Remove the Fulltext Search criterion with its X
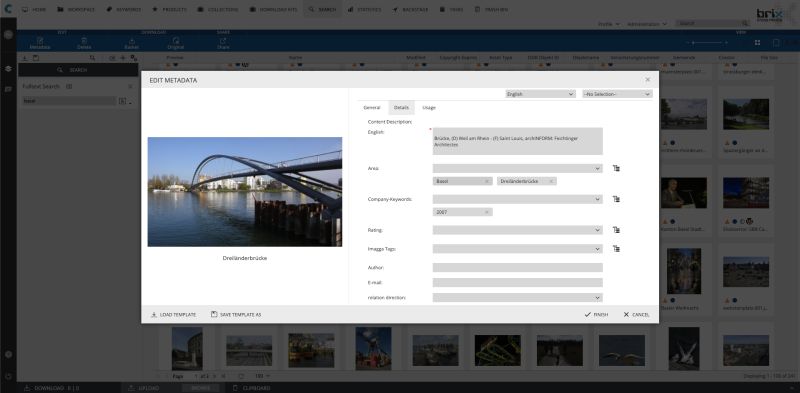Screen dimensions: 800x393 coord(130,87)
